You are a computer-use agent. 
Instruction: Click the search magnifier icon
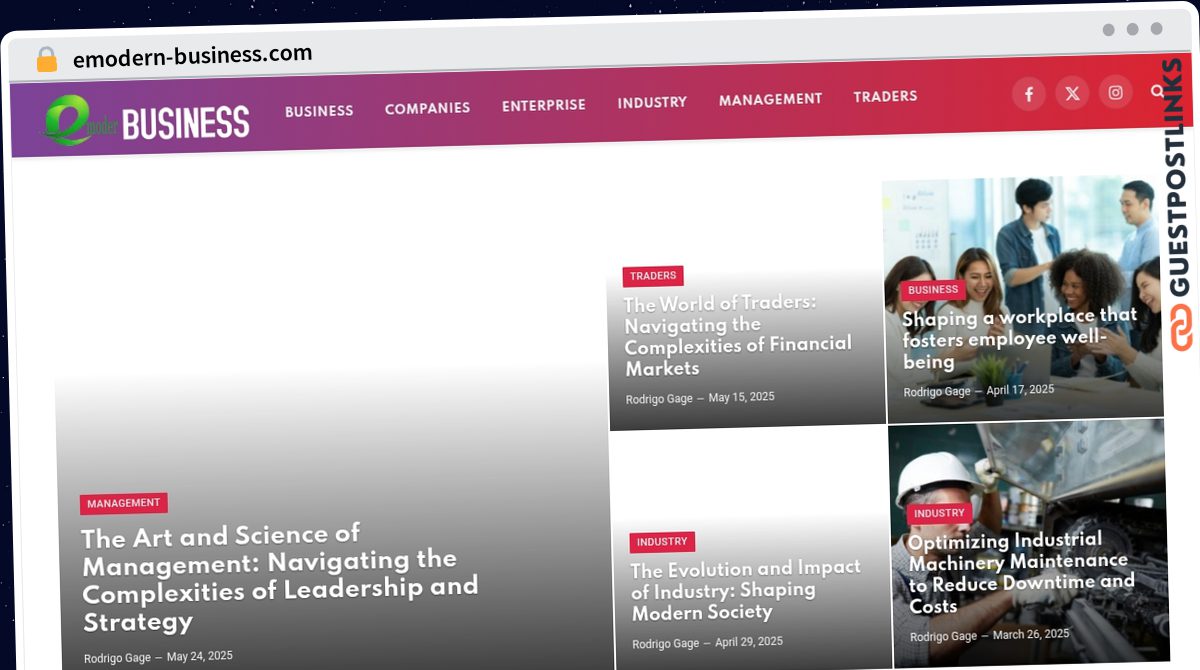1157,91
